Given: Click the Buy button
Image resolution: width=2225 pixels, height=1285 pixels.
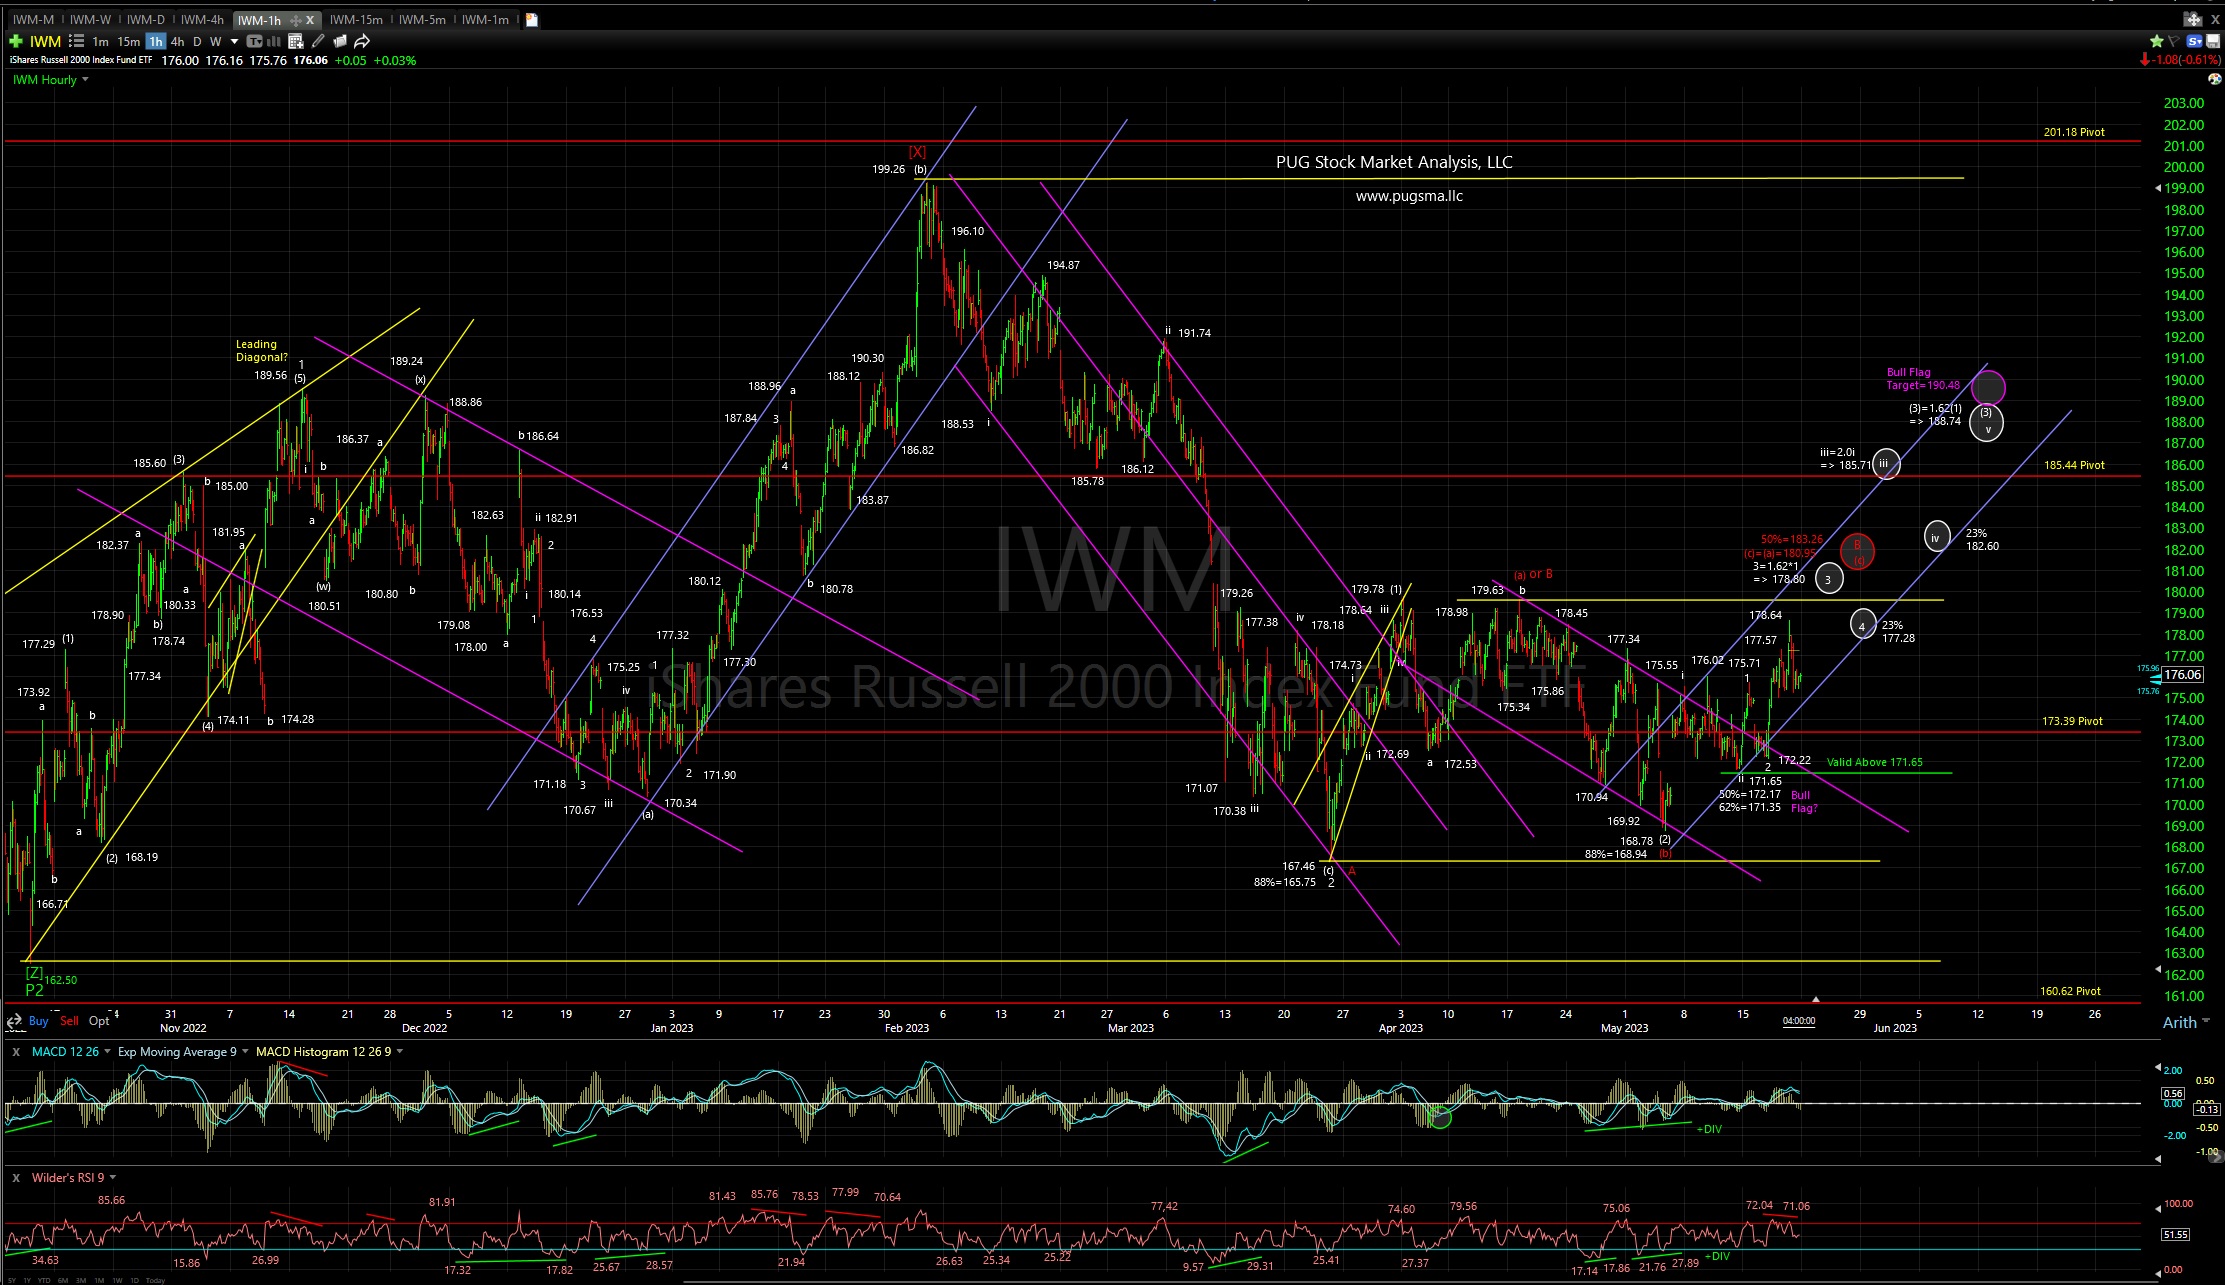Looking at the screenshot, I should (x=38, y=1021).
